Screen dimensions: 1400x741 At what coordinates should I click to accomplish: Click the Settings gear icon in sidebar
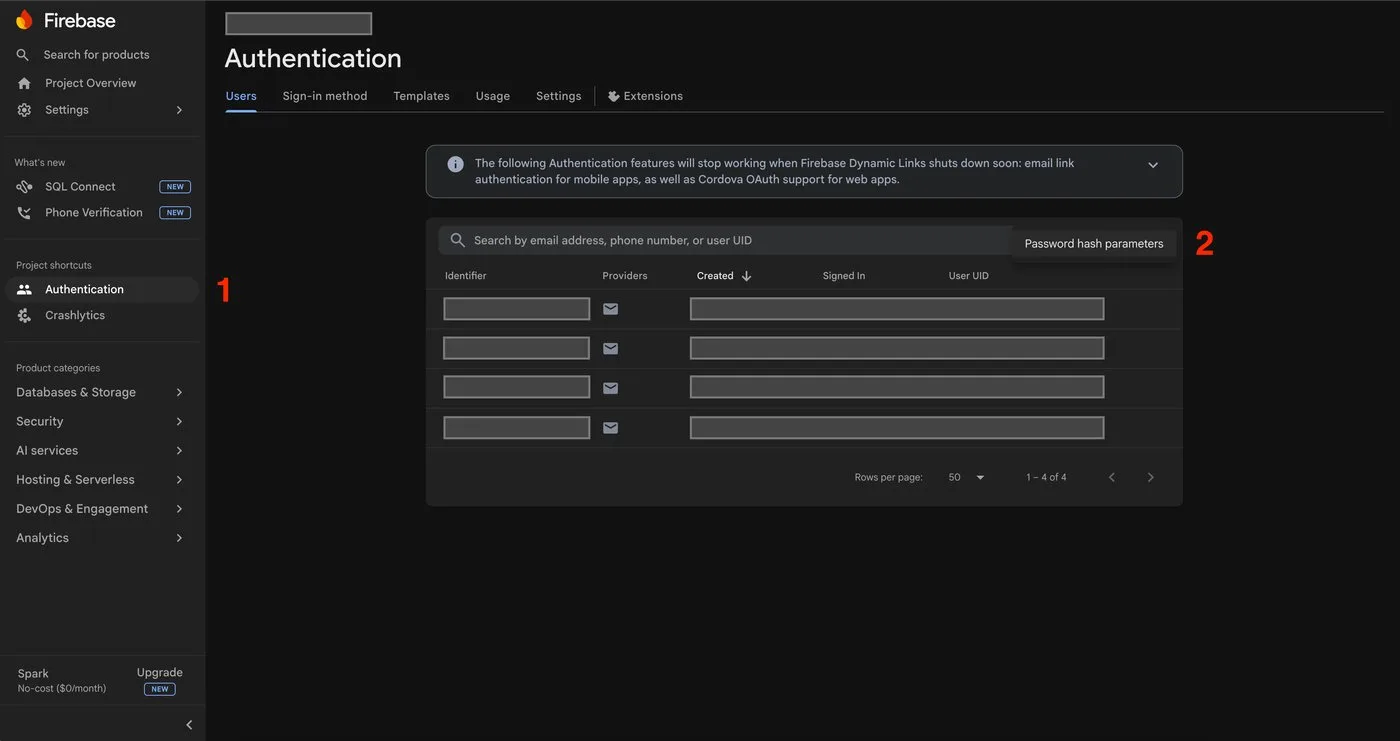pos(24,110)
